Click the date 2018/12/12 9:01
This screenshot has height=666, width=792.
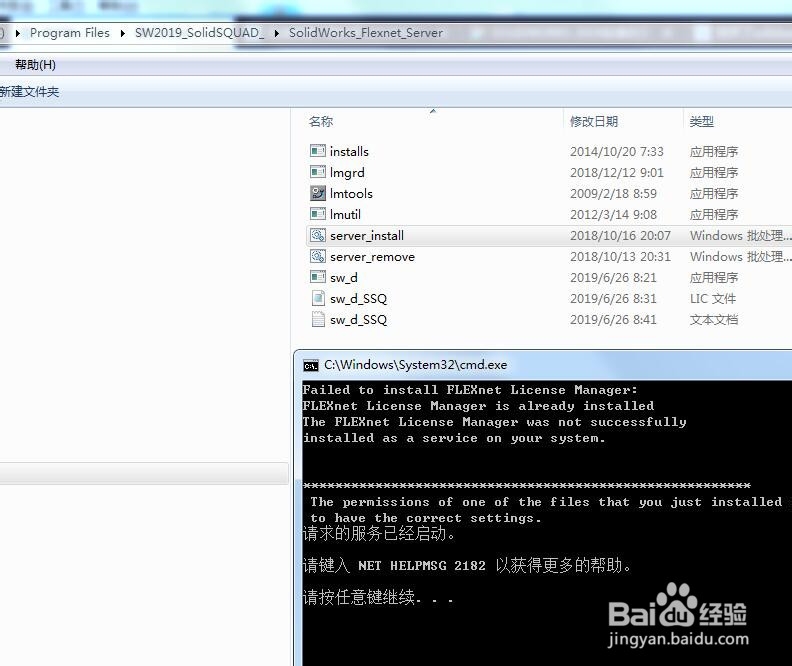click(x=616, y=173)
